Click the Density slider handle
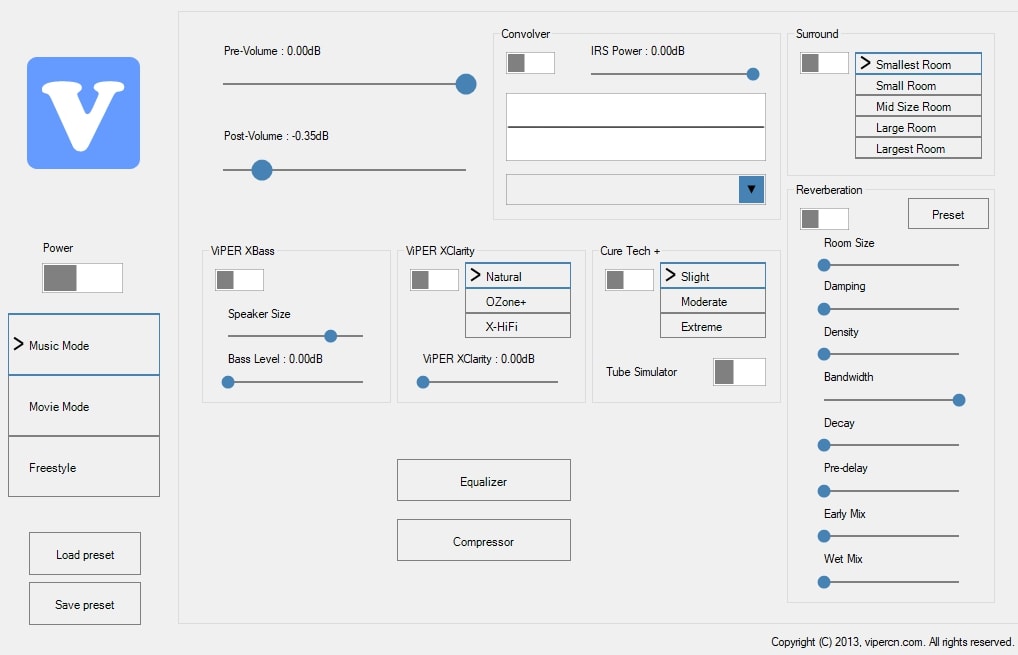 [x=824, y=354]
